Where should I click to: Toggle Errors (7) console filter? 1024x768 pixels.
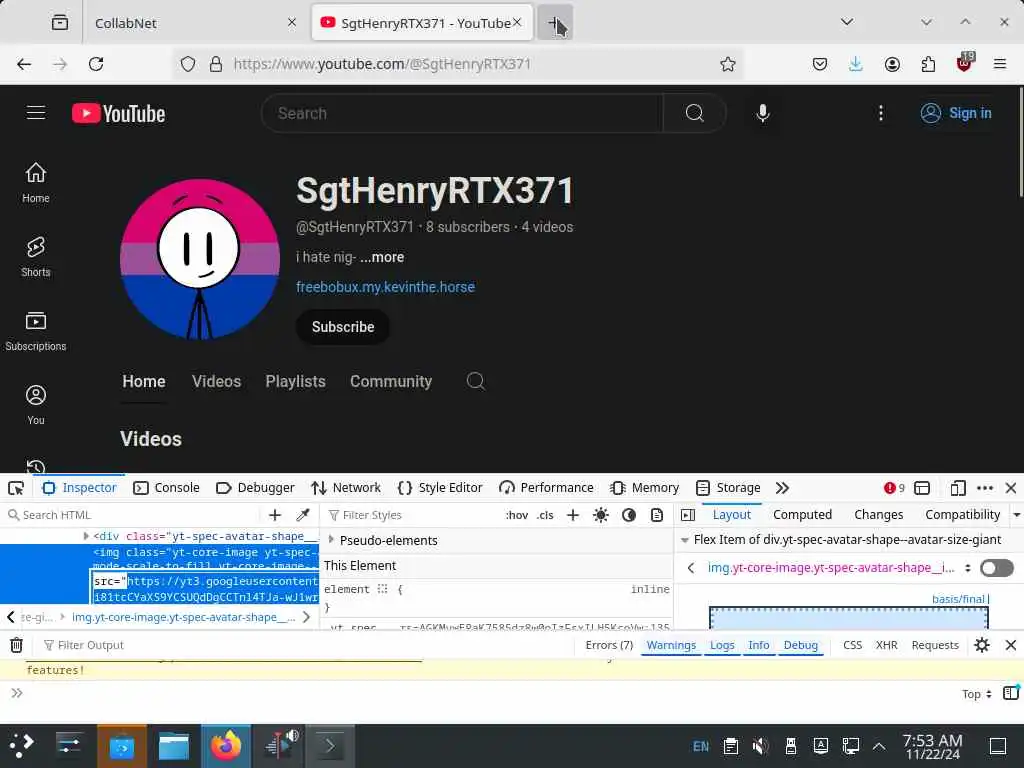(609, 645)
